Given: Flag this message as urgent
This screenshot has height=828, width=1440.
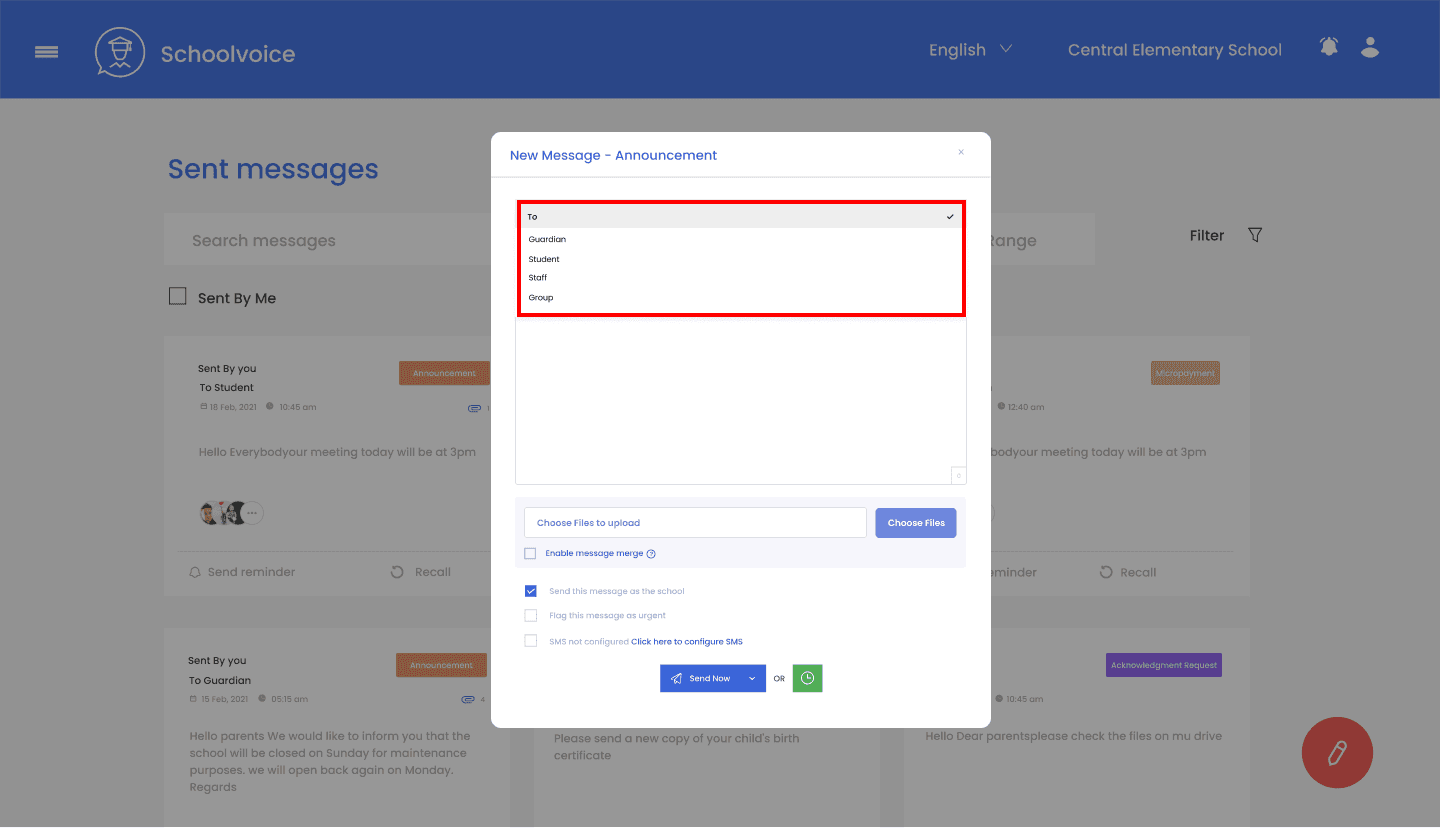Looking at the screenshot, I should click(530, 615).
